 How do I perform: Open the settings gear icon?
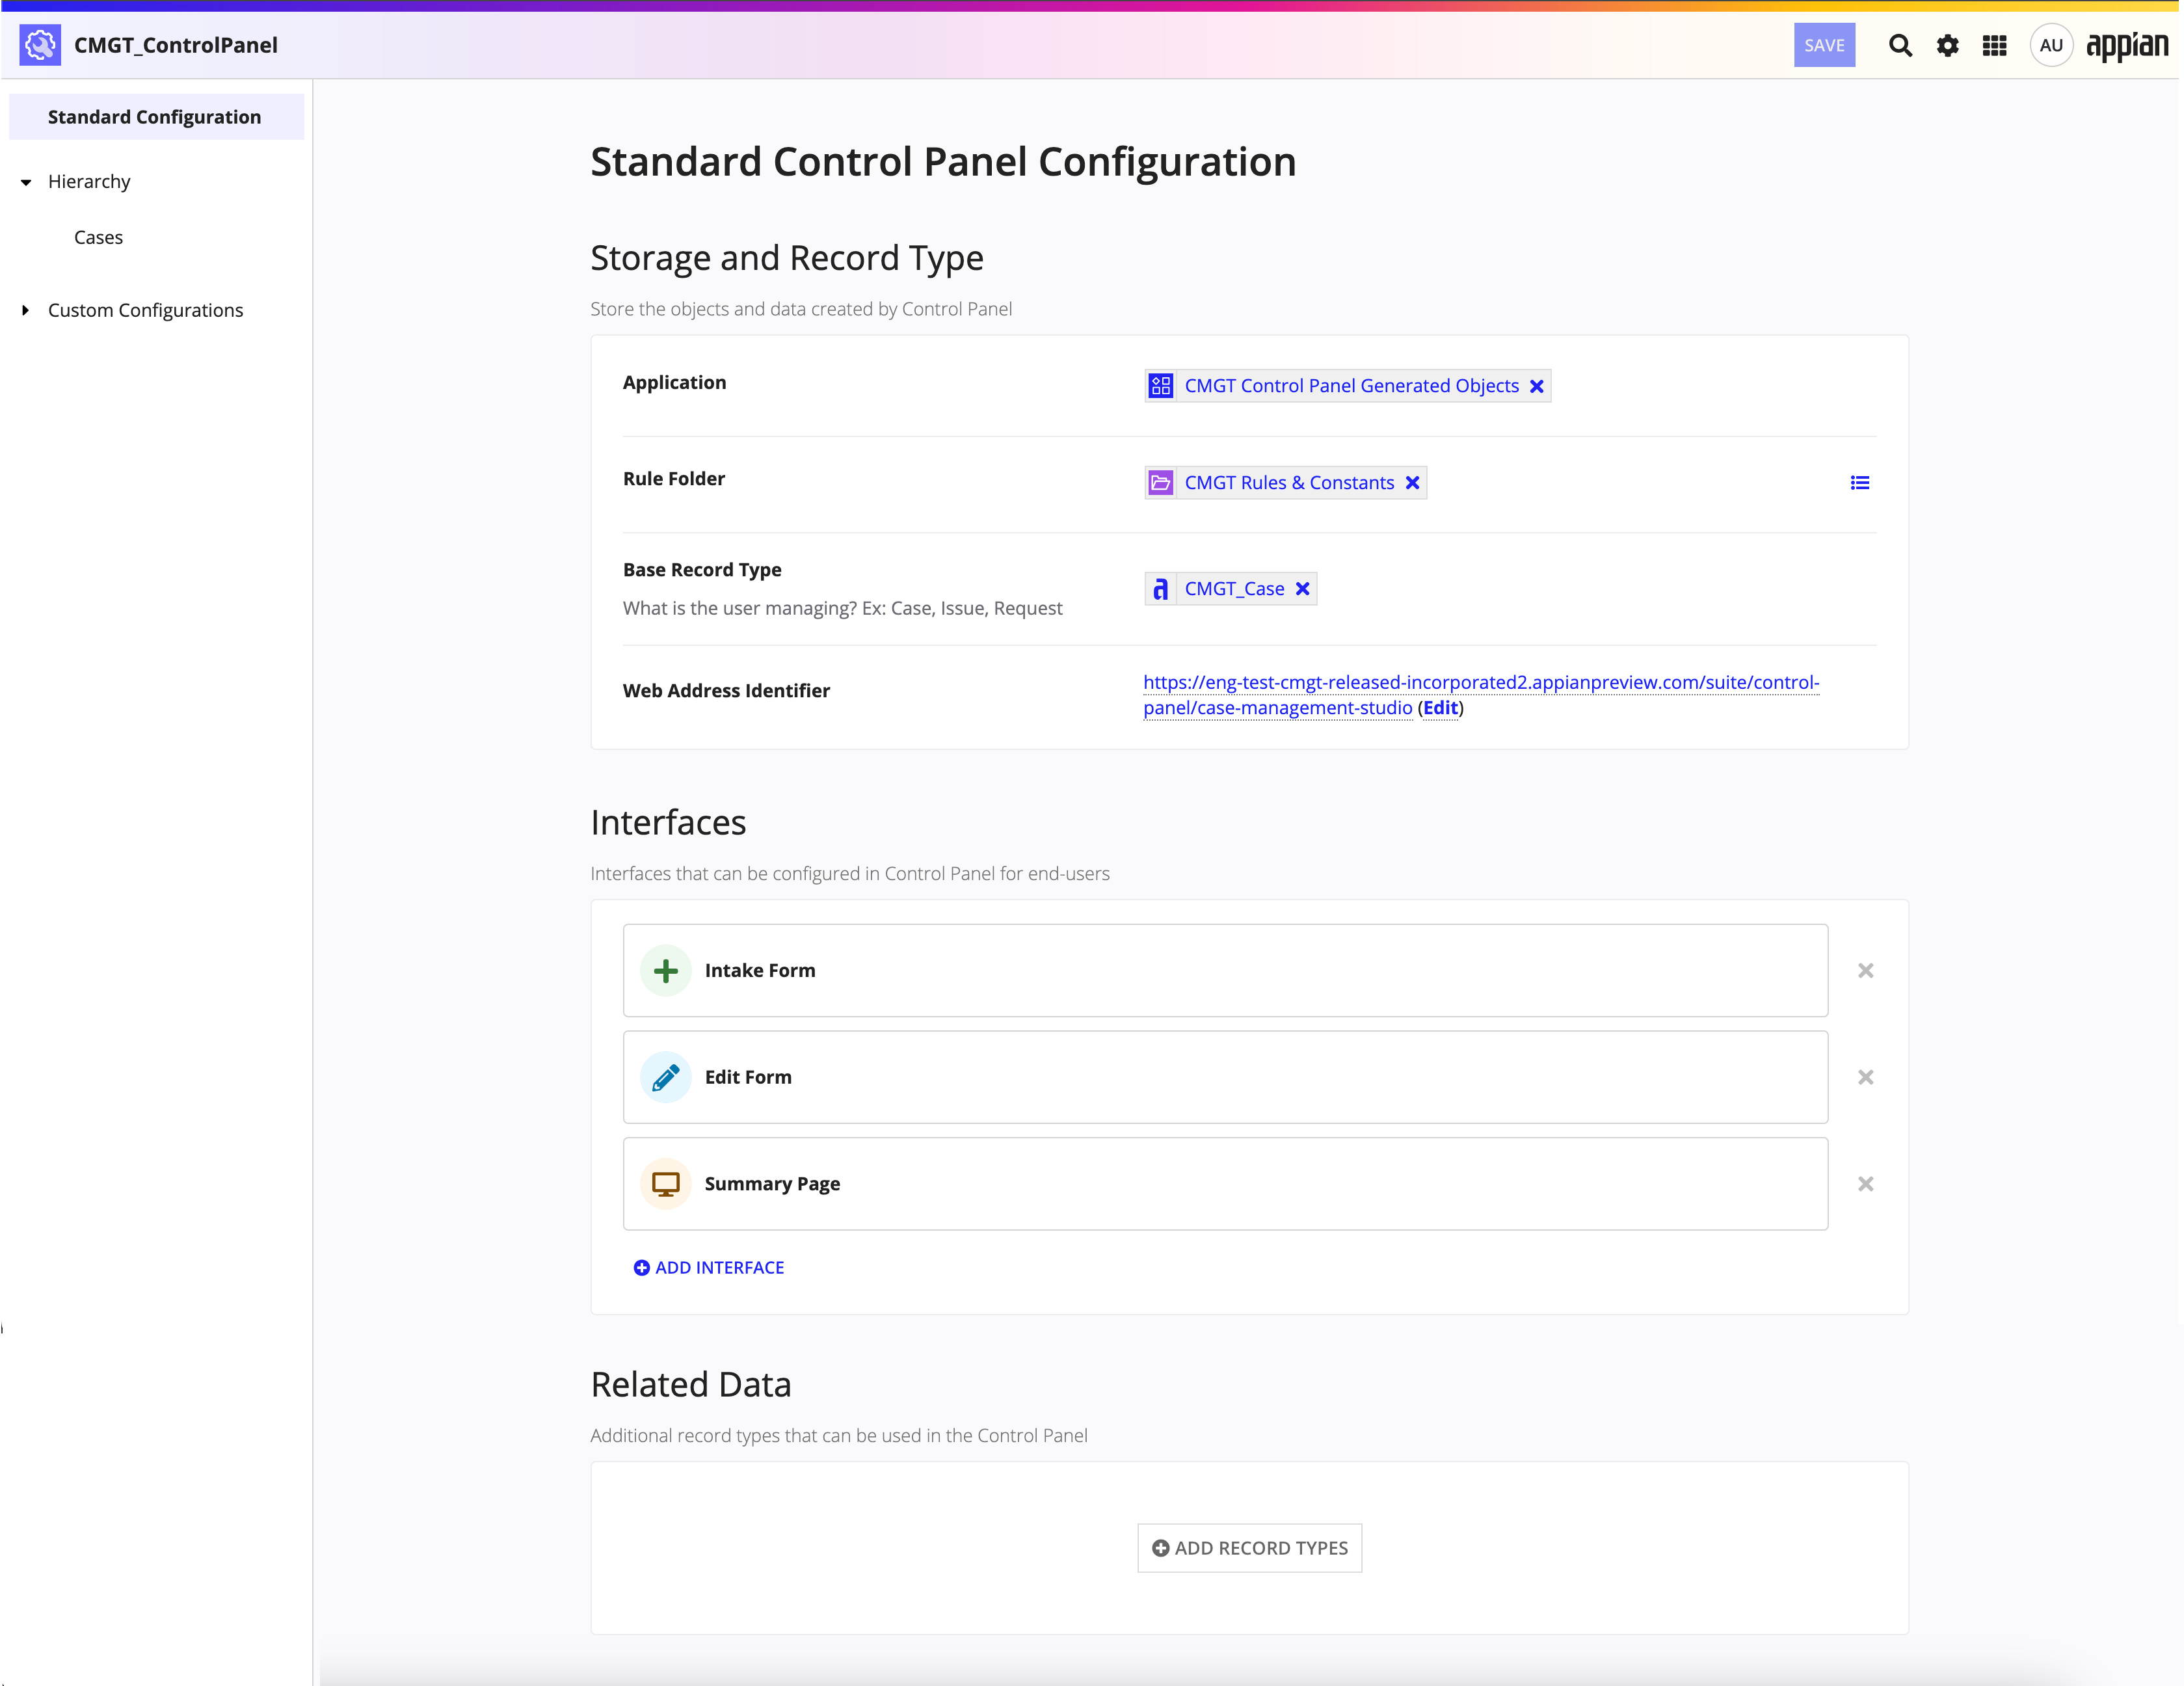point(1947,45)
